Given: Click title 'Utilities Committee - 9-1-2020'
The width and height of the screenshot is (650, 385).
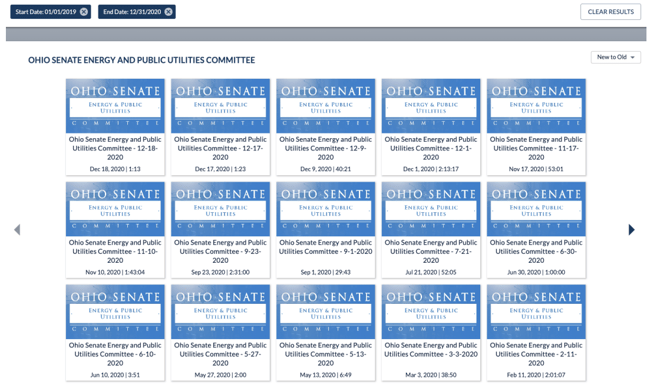Looking at the screenshot, I should (326, 252).
